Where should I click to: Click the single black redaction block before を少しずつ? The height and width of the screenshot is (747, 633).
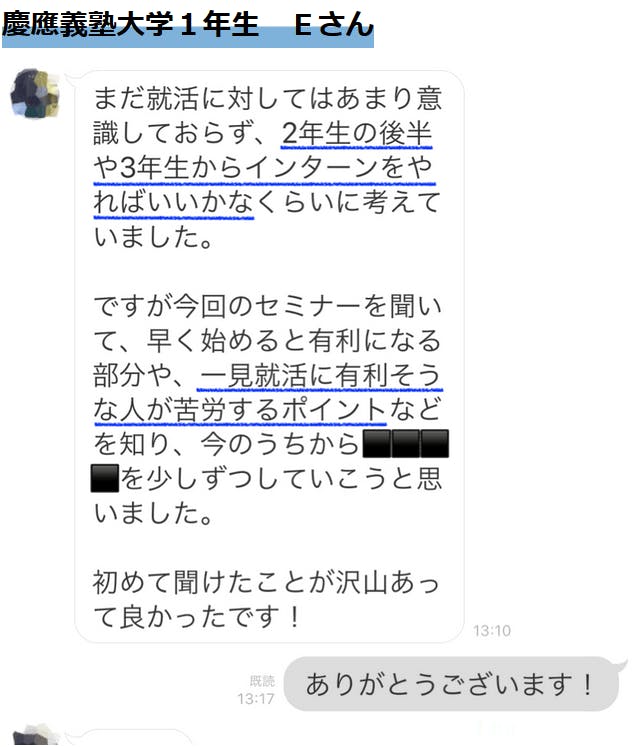105,478
